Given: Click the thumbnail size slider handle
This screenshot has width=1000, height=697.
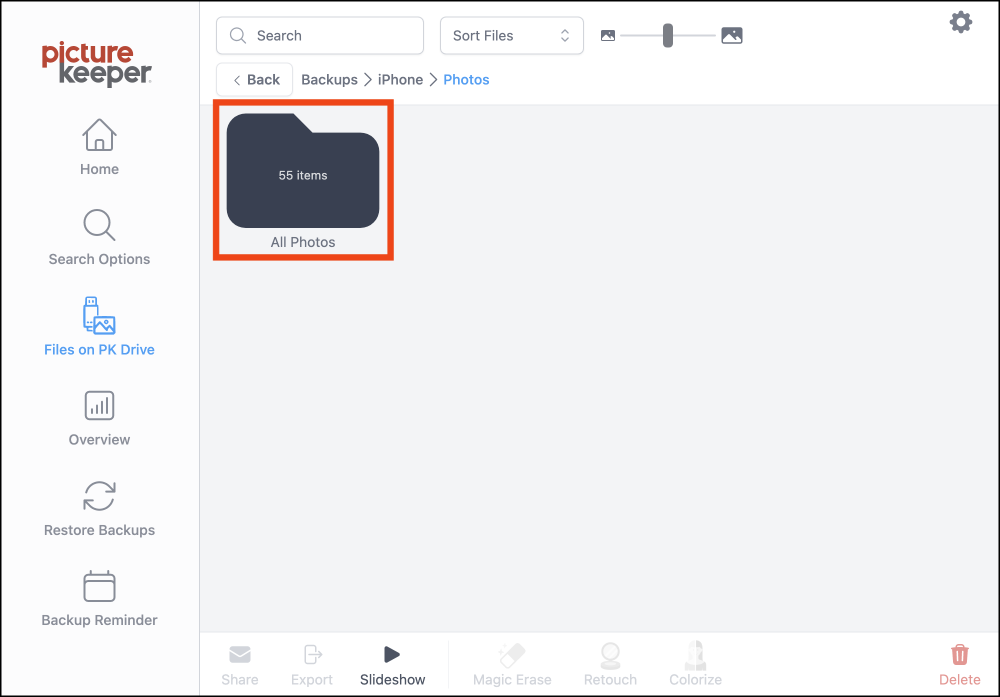Looking at the screenshot, I should [x=668, y=36].
